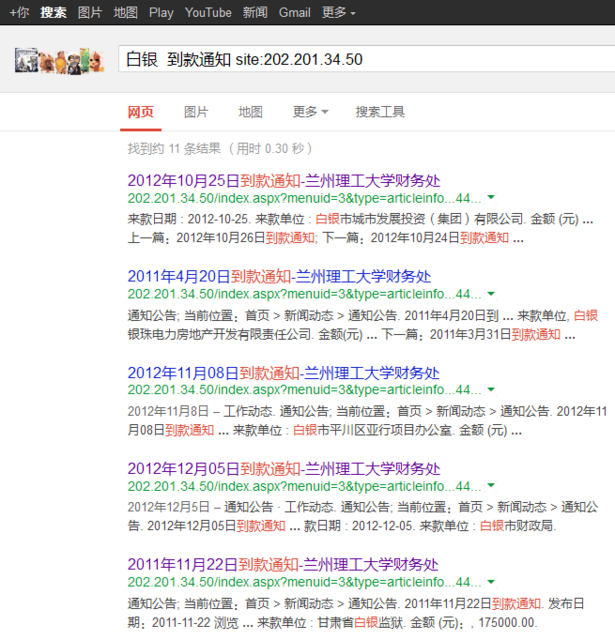
Task: Open Play in the top navigation bar
Action: [x=160, y=12]
